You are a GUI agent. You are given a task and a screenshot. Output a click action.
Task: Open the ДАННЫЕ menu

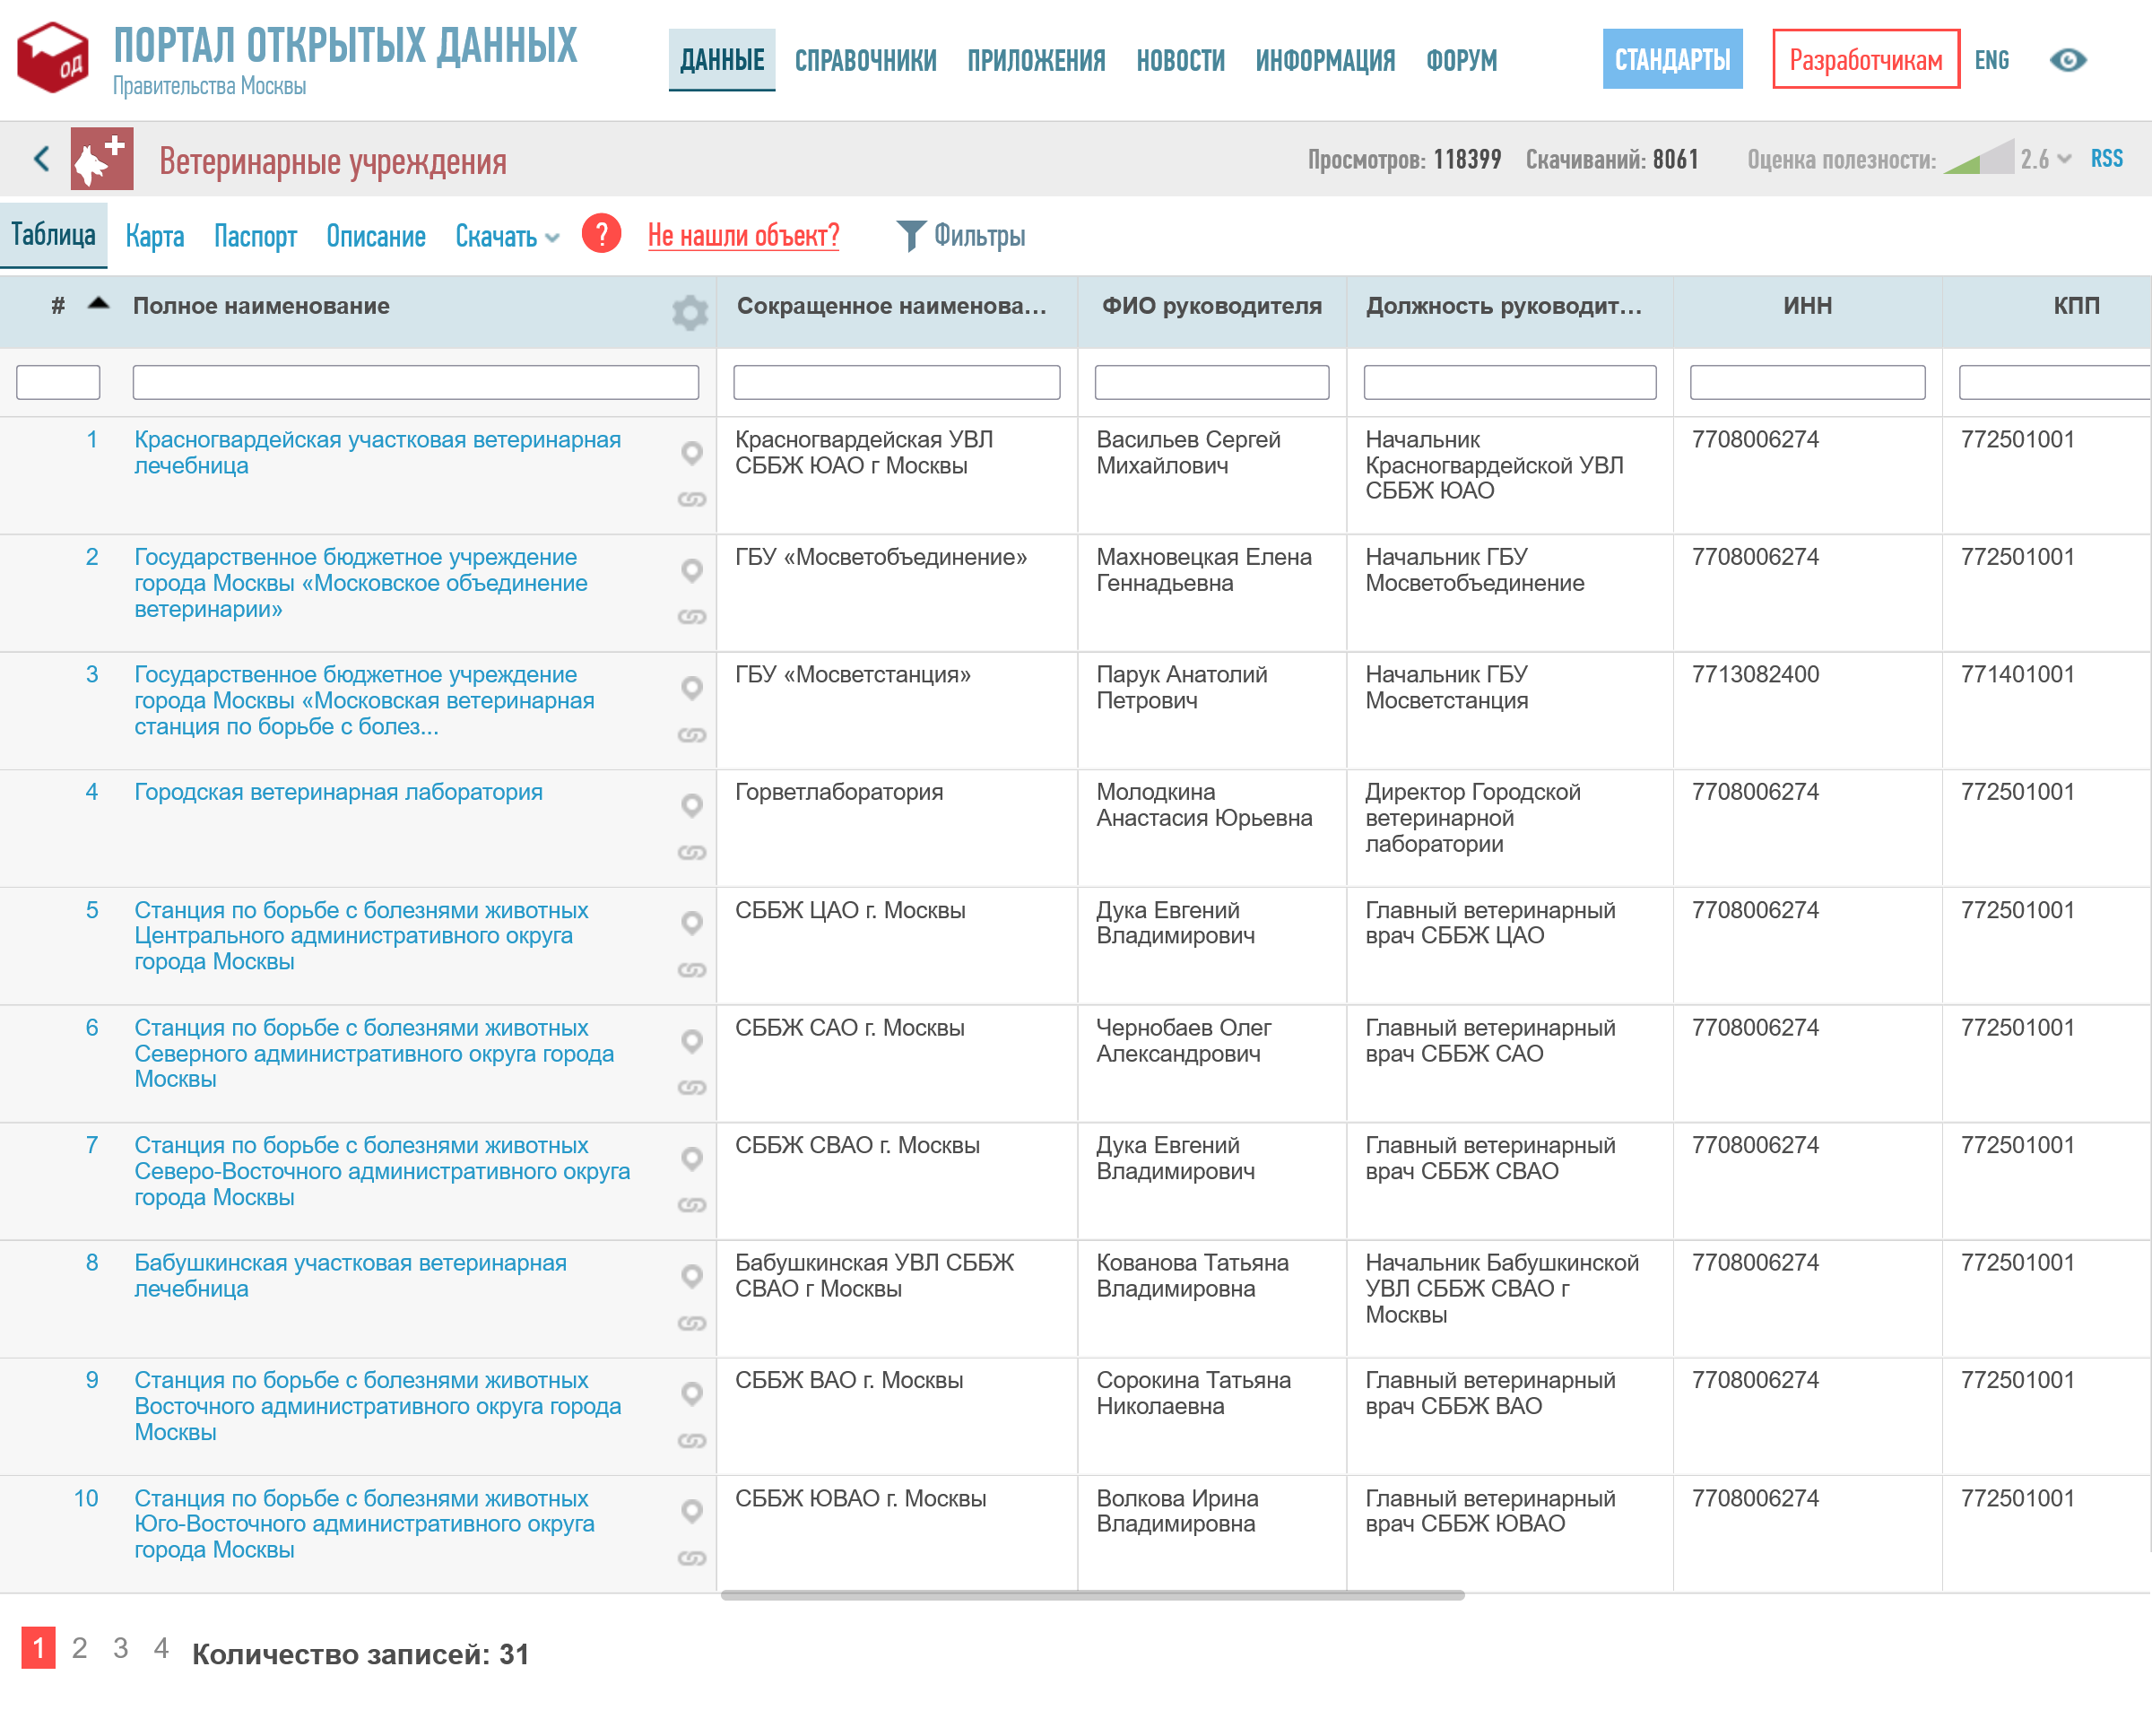pos(722,60)
